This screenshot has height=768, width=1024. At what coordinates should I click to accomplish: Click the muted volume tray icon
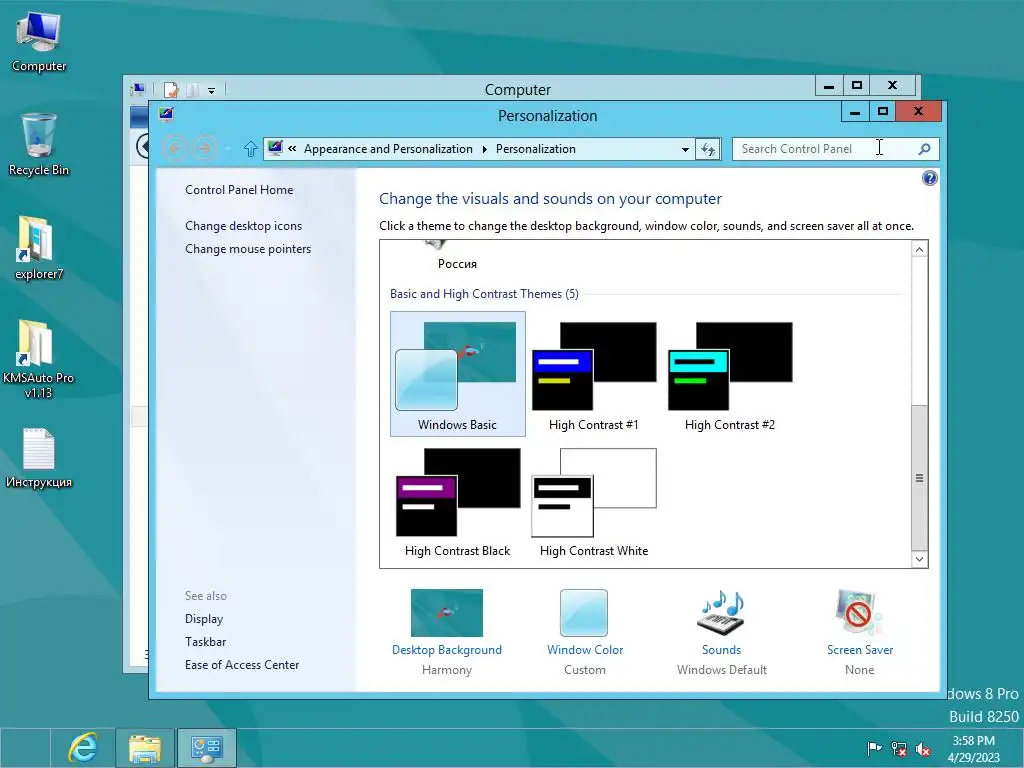[x=923, y=748]
